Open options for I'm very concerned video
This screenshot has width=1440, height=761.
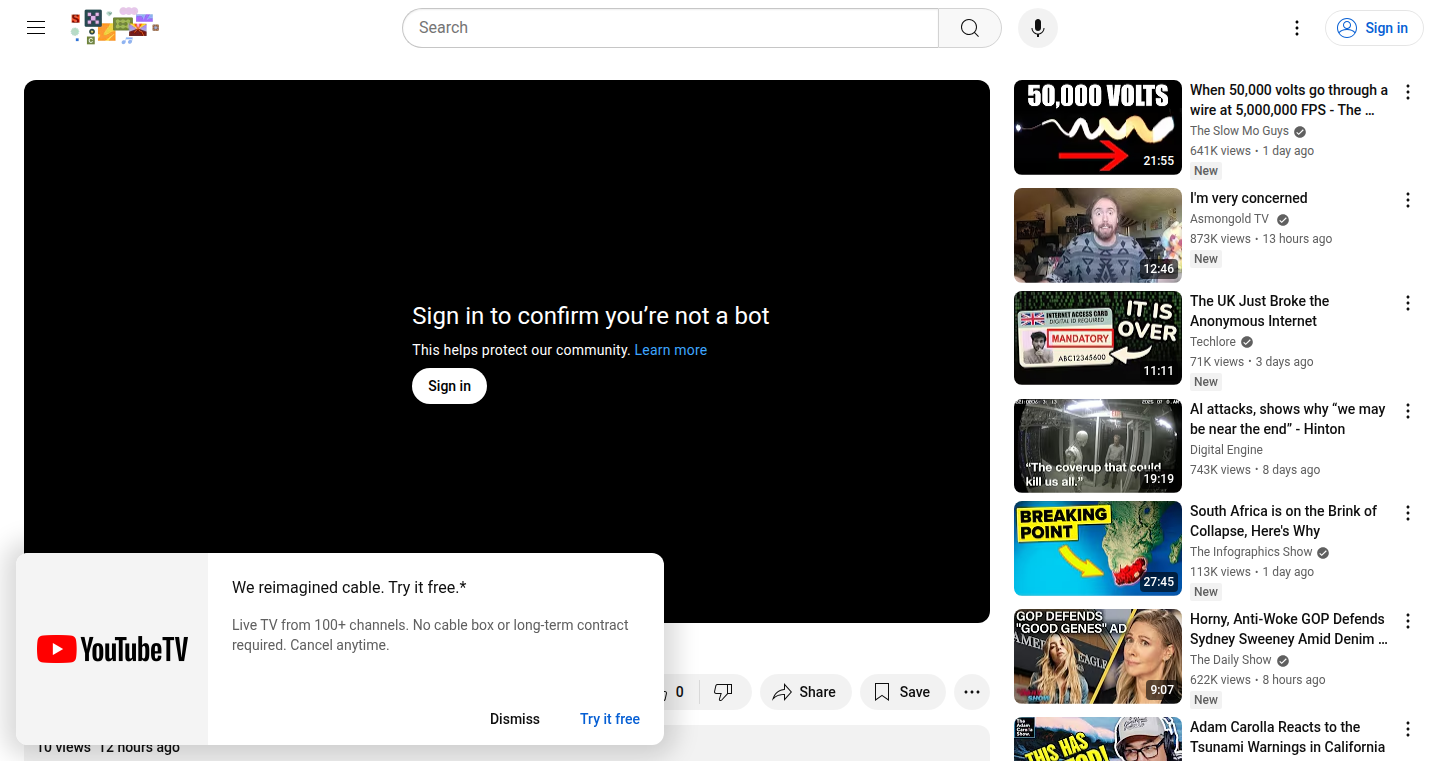[x=1408, y=200]
